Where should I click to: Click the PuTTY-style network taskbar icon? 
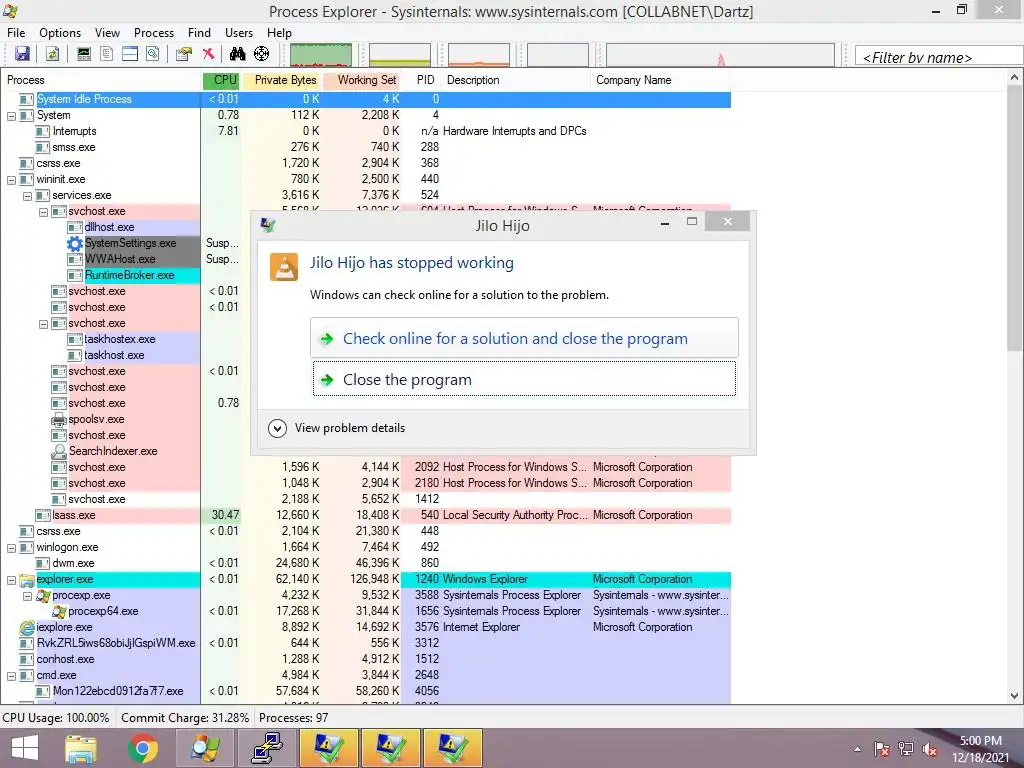coord(266,748)
